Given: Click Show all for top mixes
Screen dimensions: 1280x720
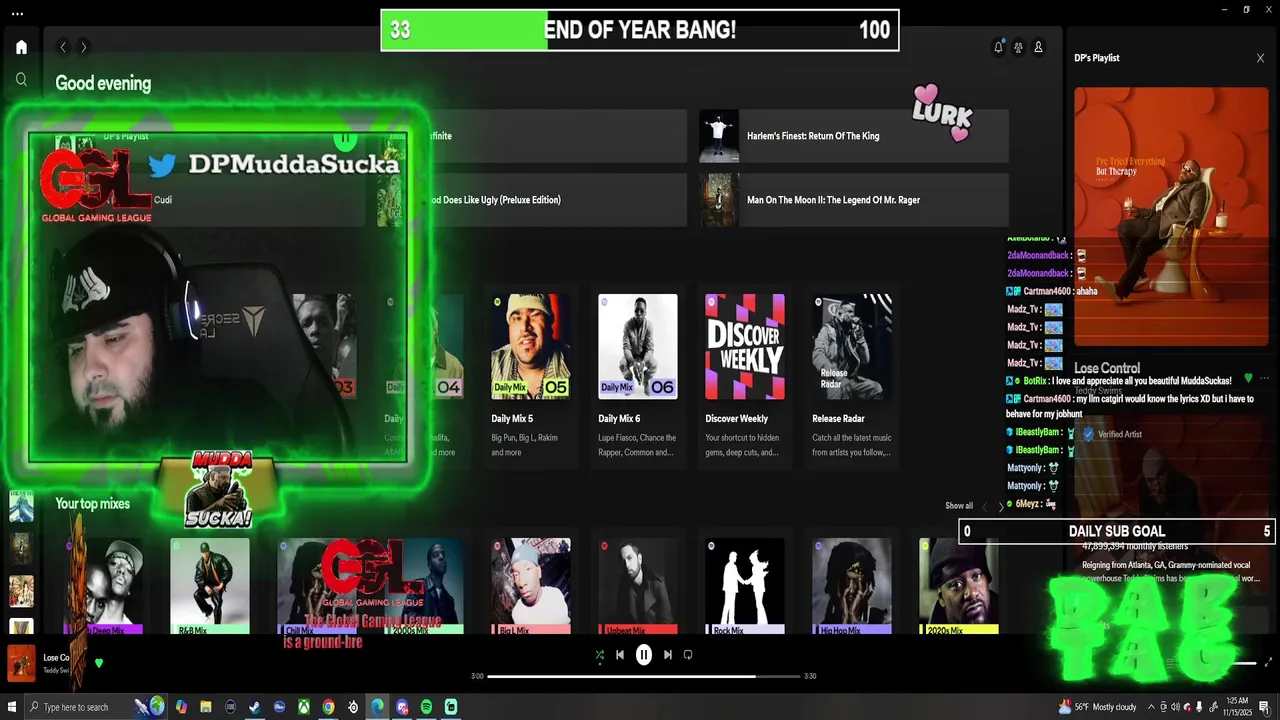Looking at the screenshot, I should 959,506.
